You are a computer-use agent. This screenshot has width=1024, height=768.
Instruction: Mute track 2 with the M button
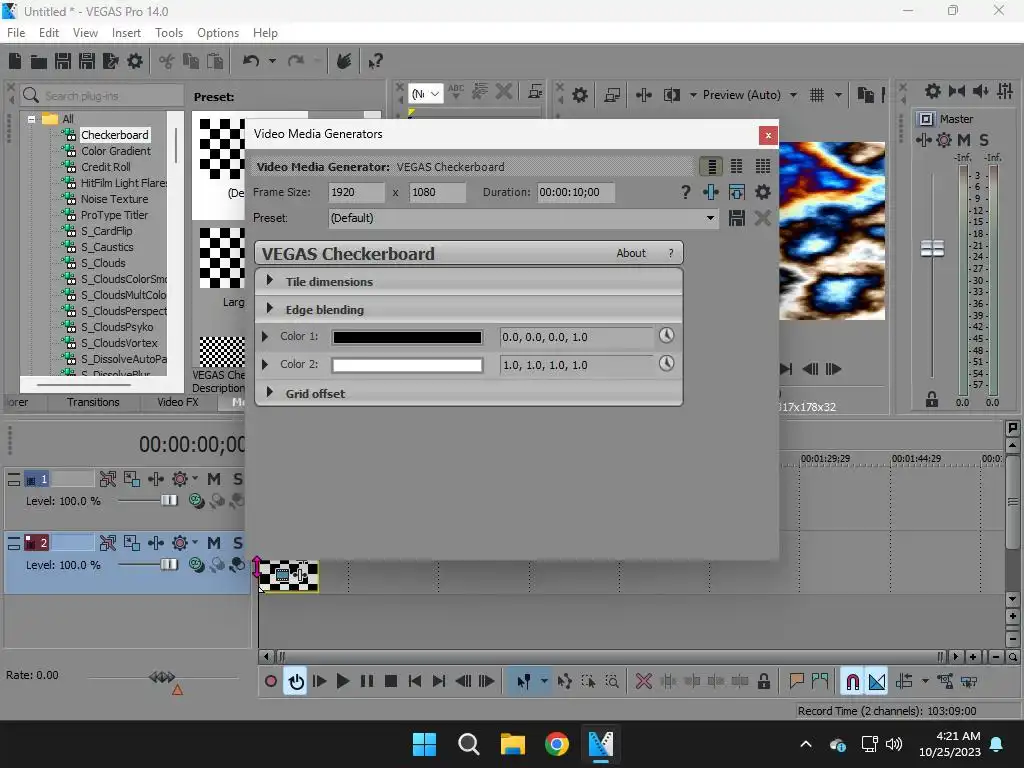pyautogui.click(x=214, y=543)
